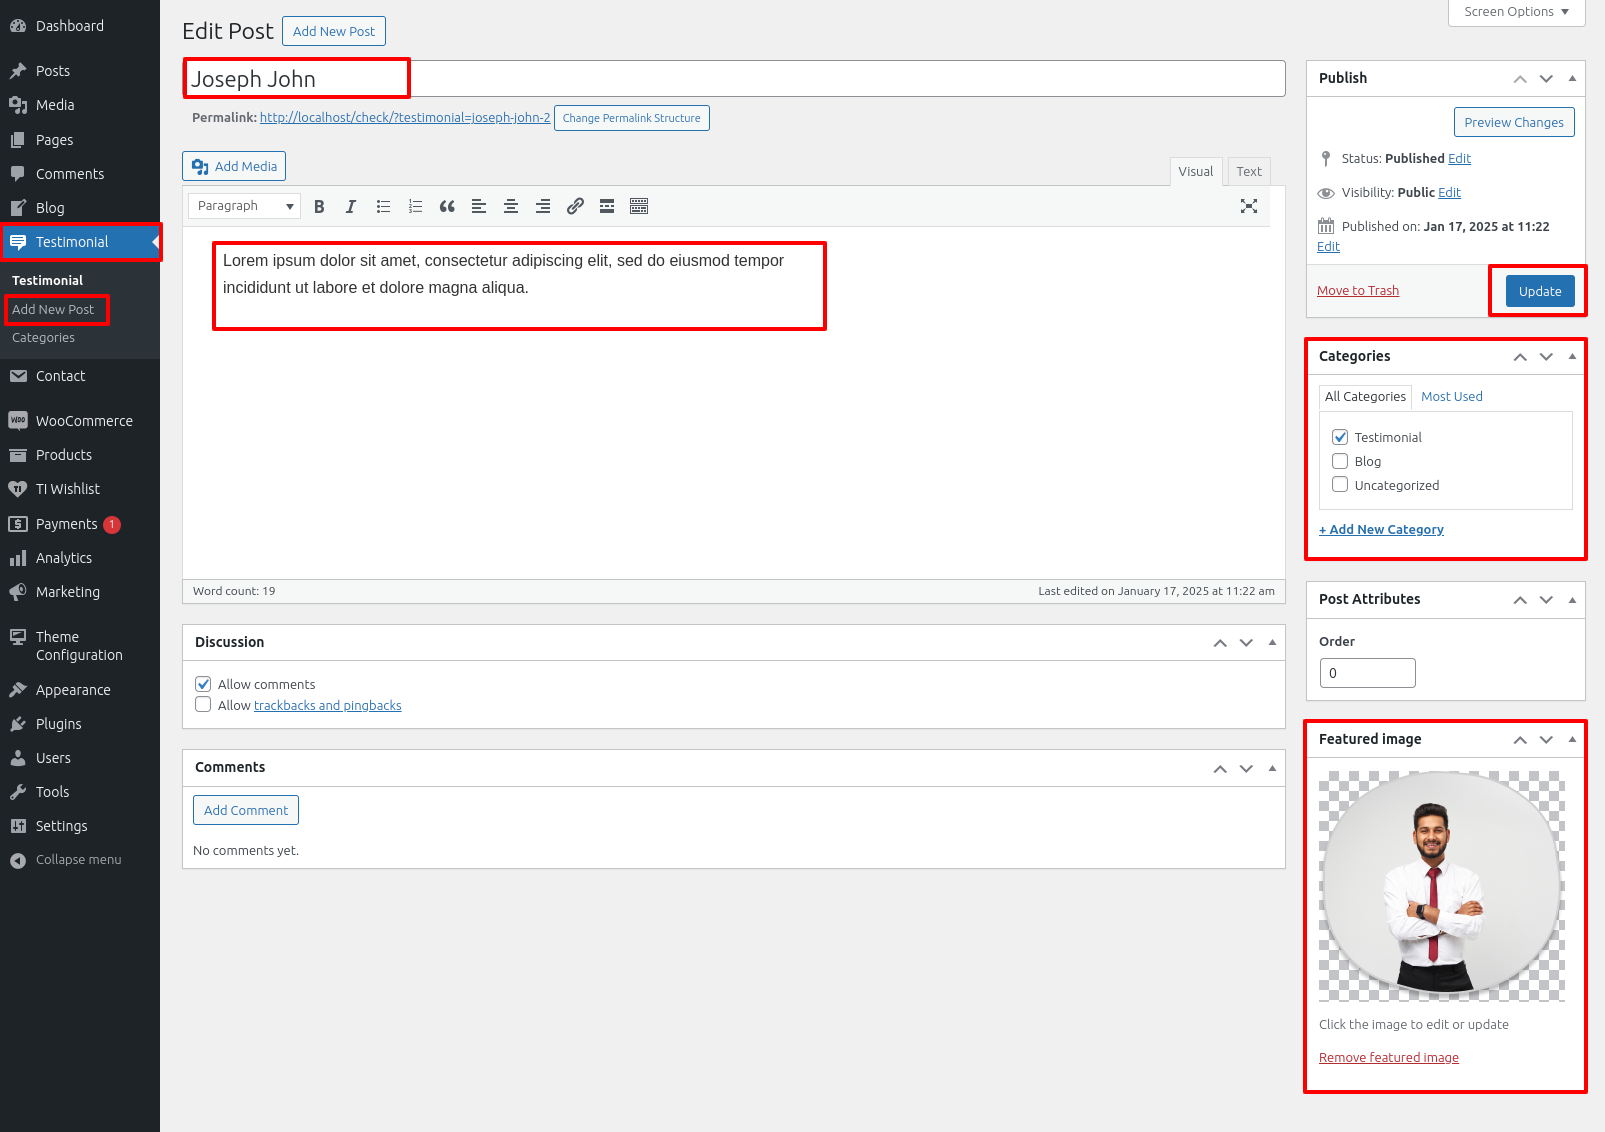This screenshot has height=1132, width=1605.
Task: Switch to the Text editor tab
Action: tap(1249, 171)
